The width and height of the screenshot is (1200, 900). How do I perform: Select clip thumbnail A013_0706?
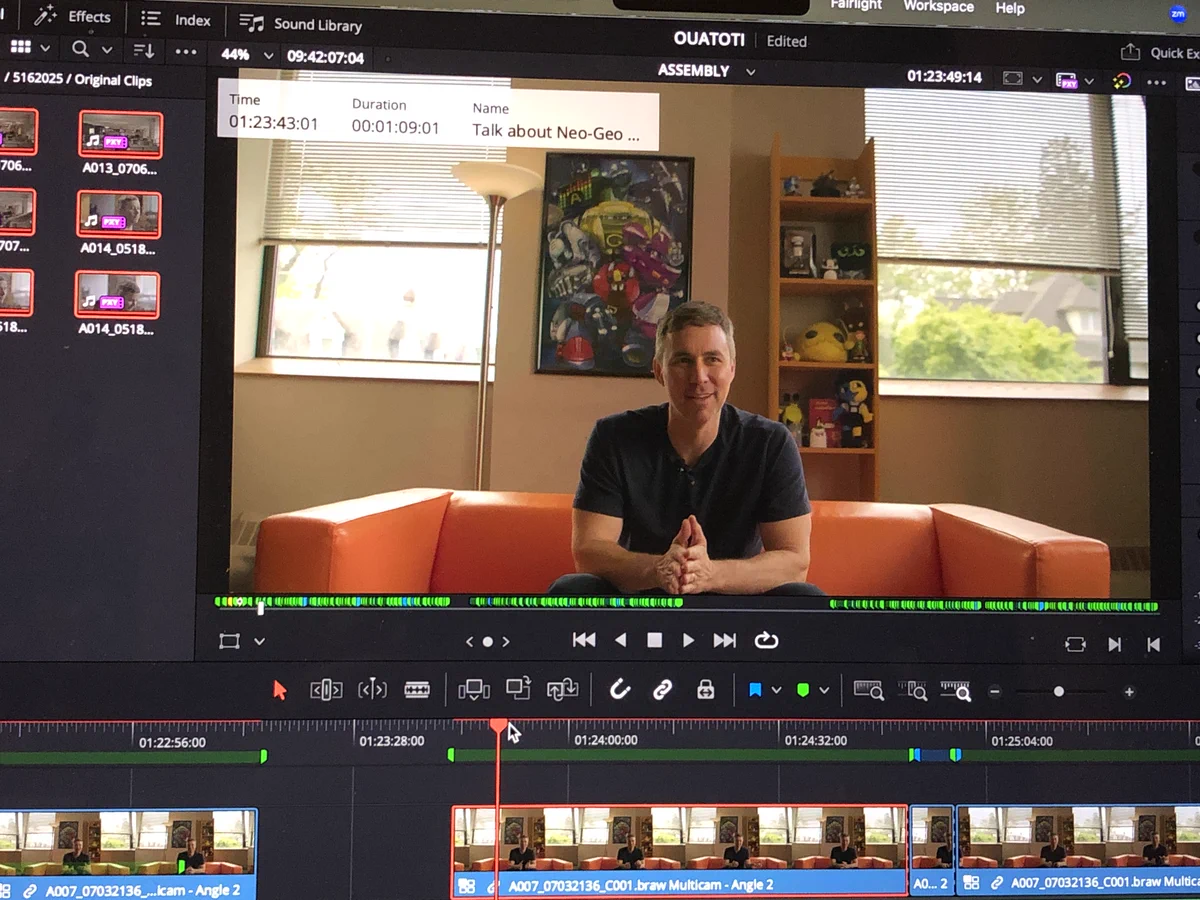click(121, 135)
